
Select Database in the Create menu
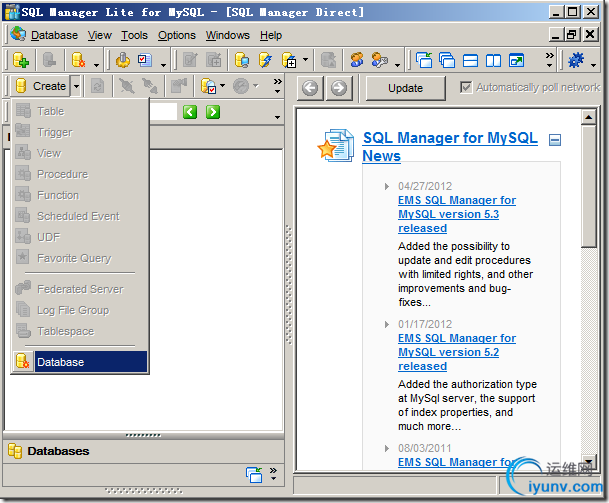point(80,362)
